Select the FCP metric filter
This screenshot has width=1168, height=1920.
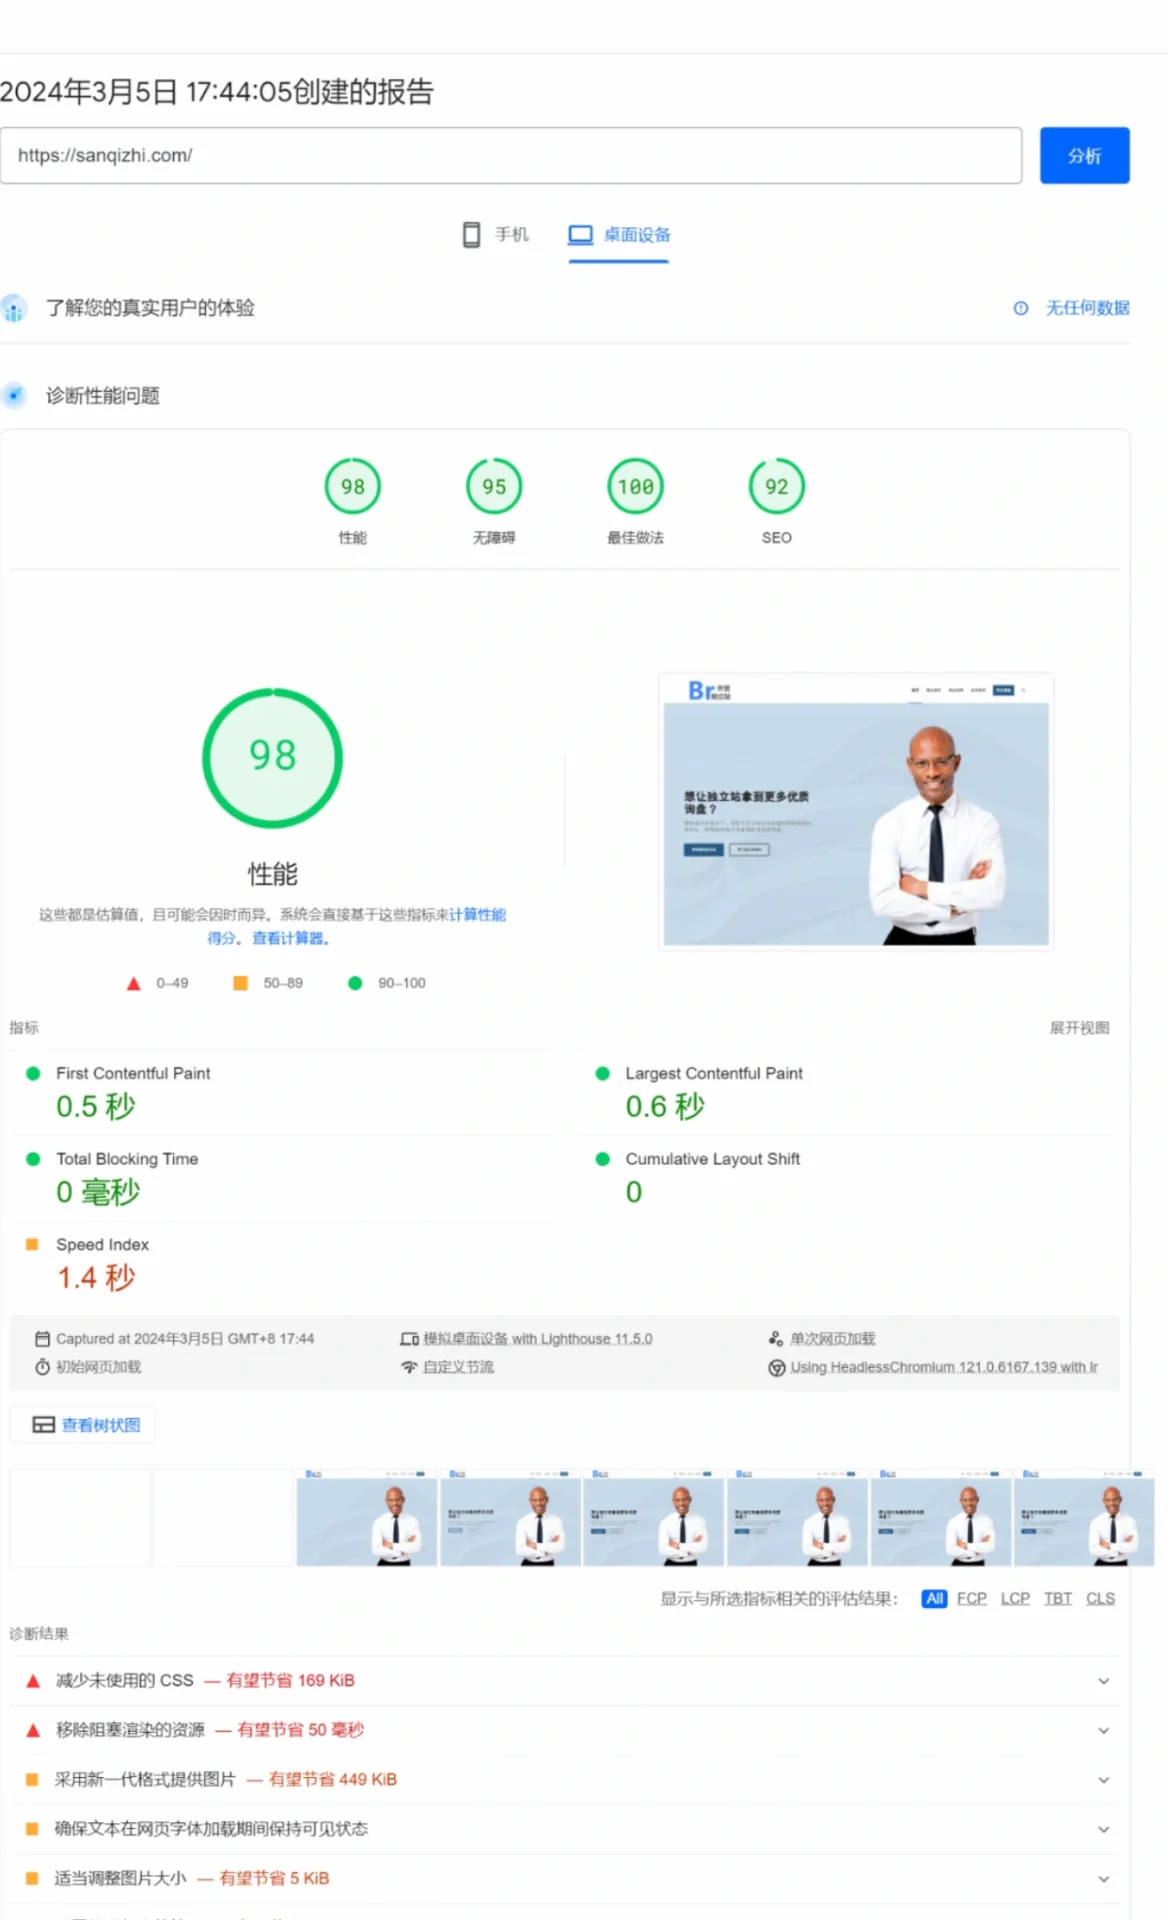(971, 1598)
